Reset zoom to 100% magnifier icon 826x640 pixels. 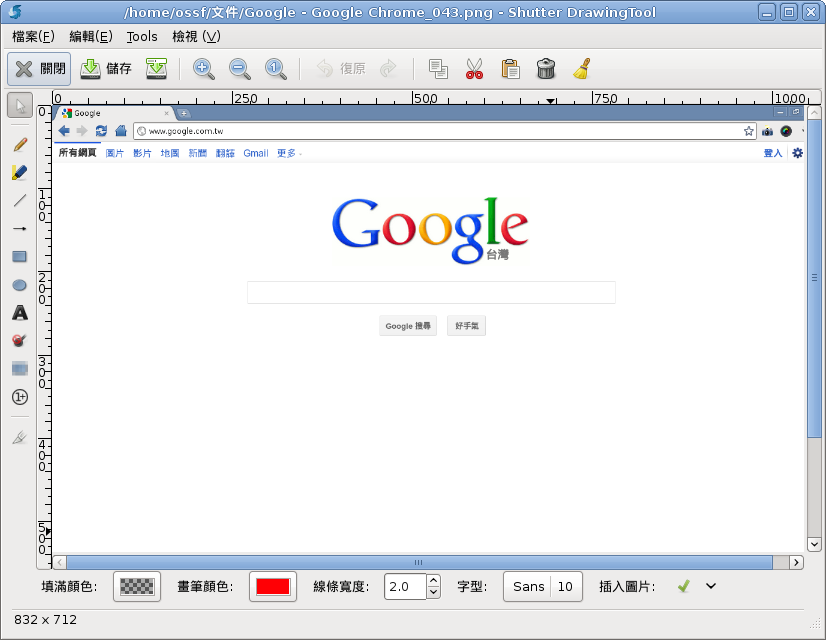pos(276,68)
